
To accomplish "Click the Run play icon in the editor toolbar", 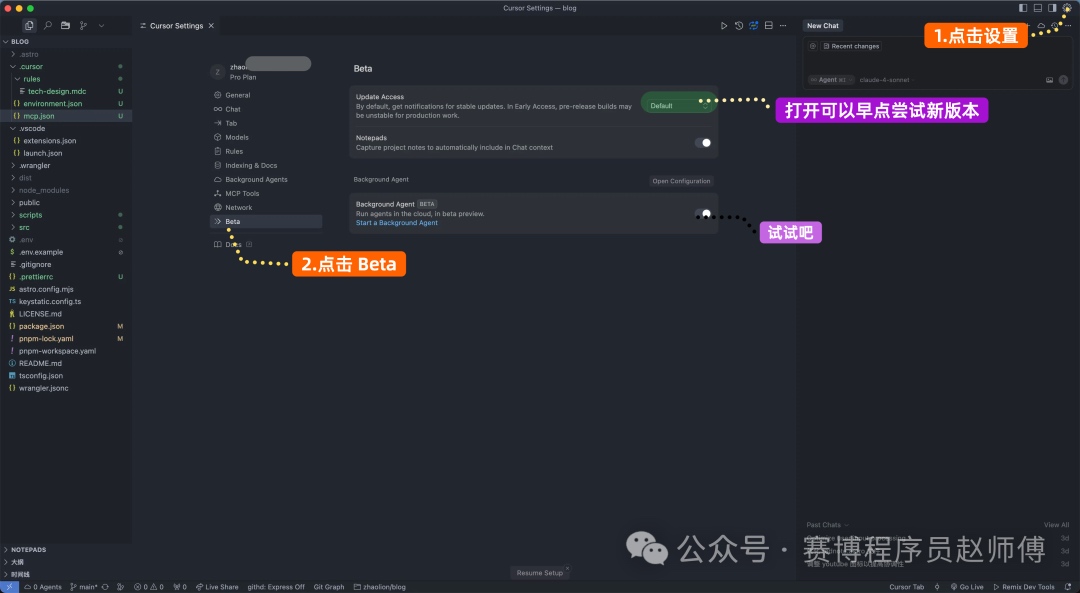I will click(x=724, y=25).
